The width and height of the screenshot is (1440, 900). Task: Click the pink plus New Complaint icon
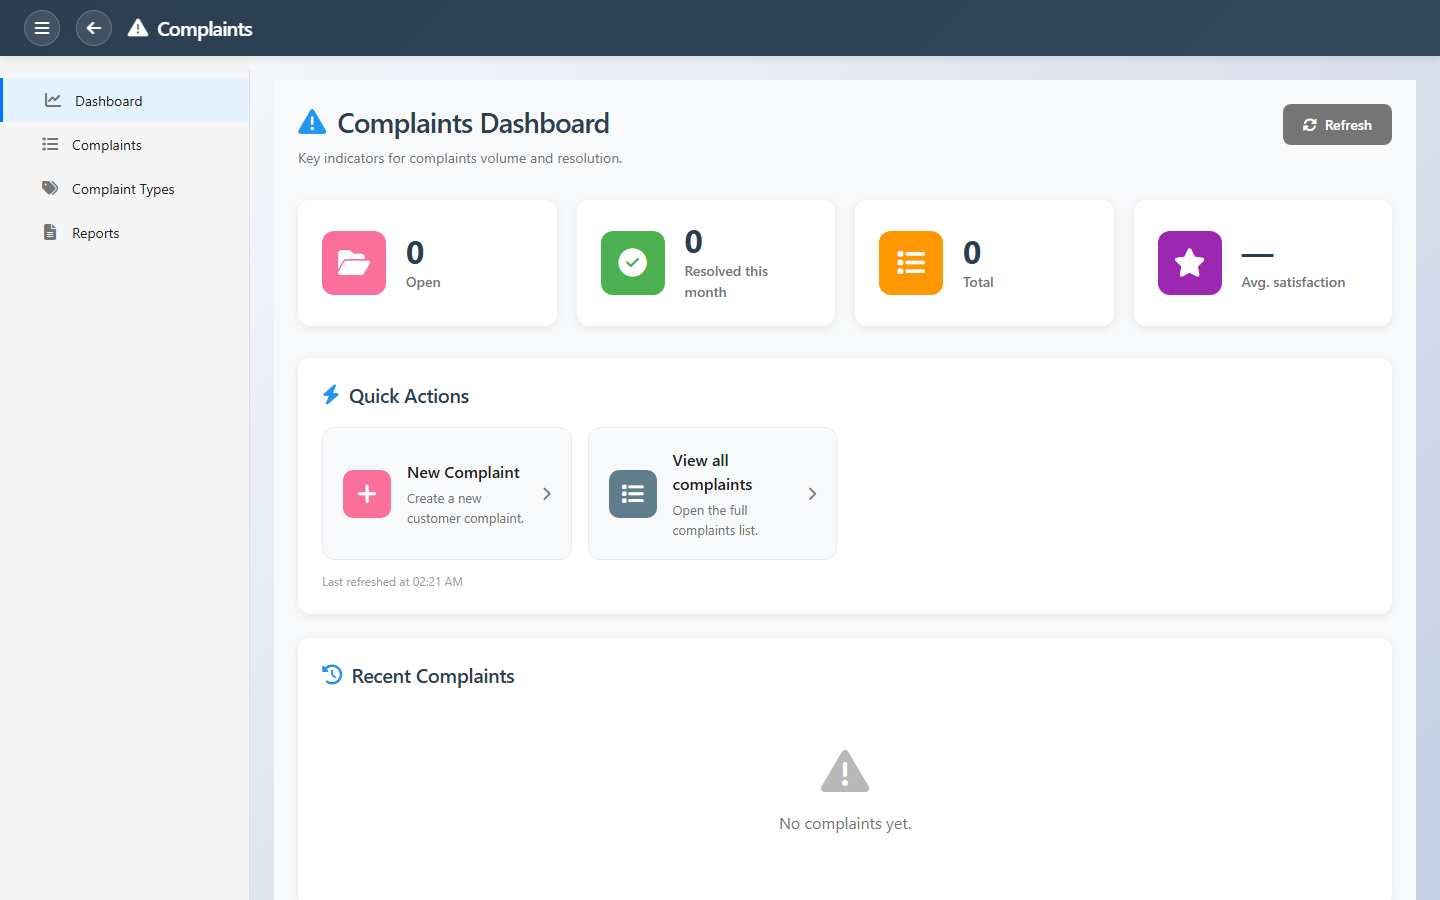point(367,494)
